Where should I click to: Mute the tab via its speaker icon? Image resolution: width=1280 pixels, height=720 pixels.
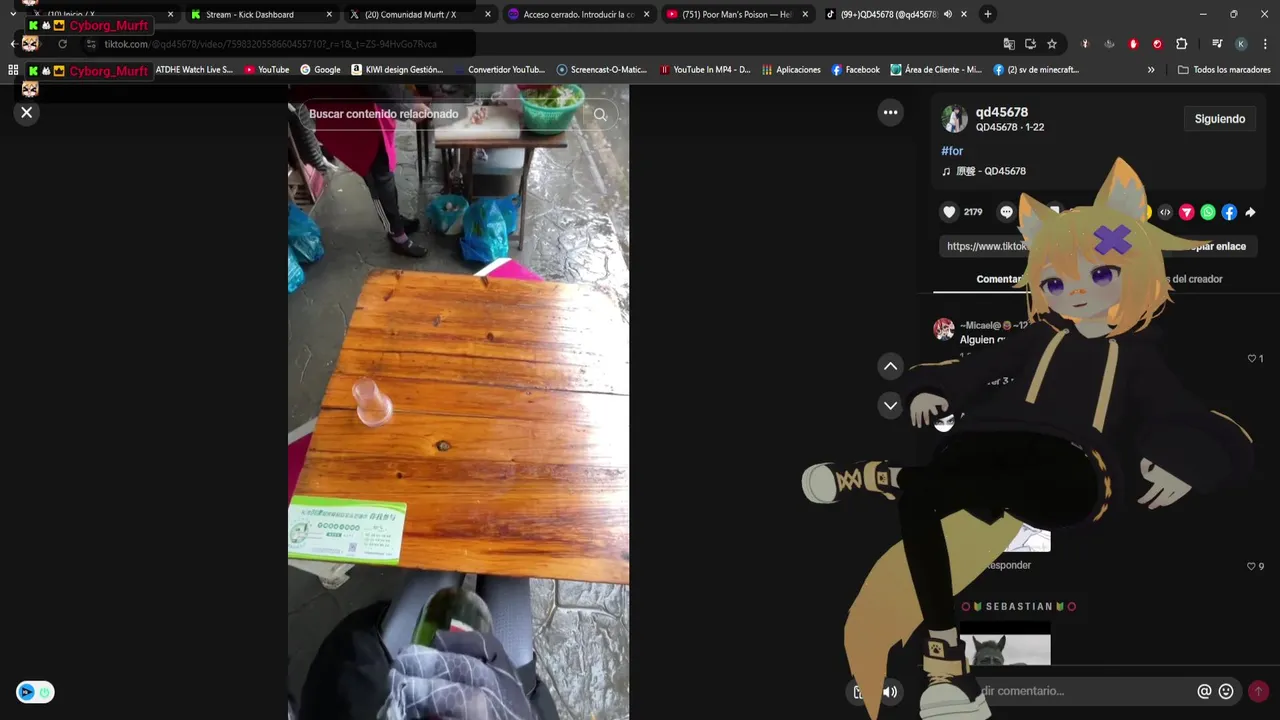pyautogui.click(x=947, y=14)
